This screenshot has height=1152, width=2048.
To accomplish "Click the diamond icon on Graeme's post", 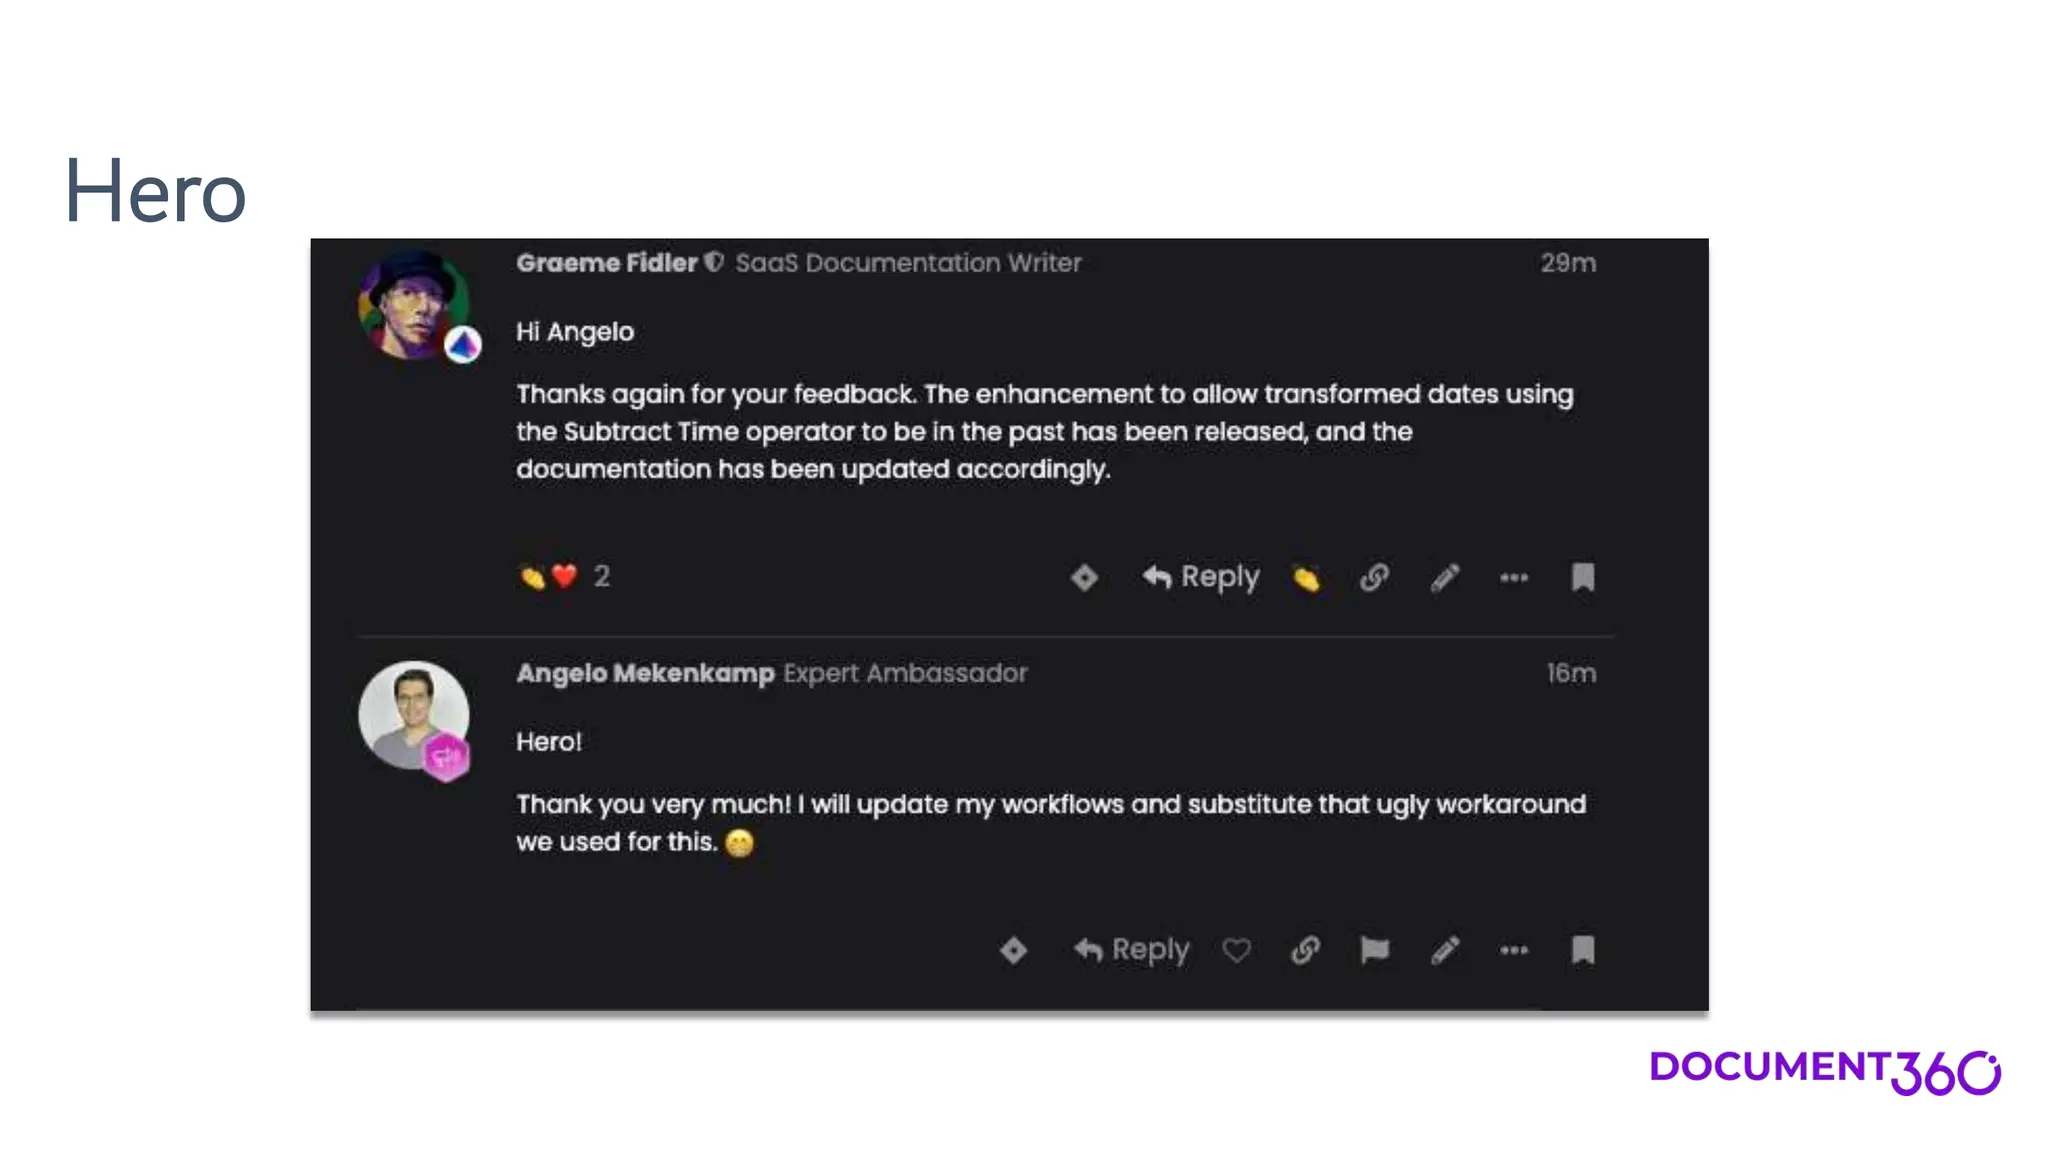I will [1084, 577].
